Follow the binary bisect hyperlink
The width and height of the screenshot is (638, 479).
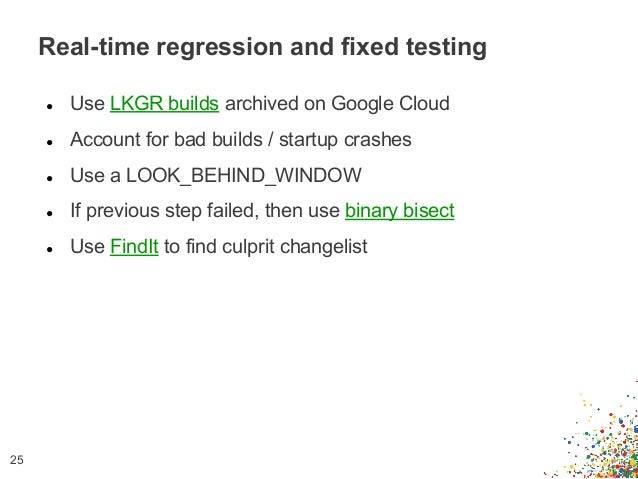pos(400,211)
